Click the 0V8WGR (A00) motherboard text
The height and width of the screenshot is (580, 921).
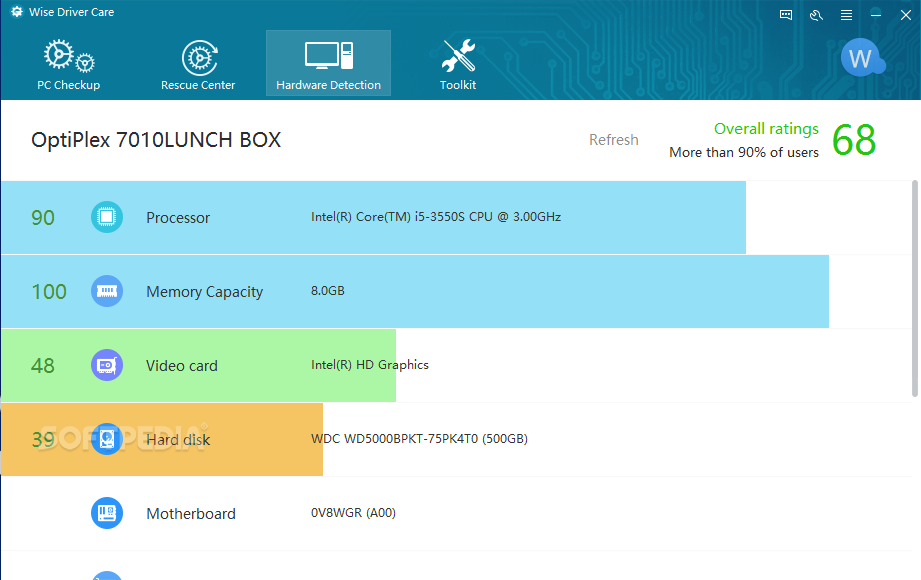point(353,513)
